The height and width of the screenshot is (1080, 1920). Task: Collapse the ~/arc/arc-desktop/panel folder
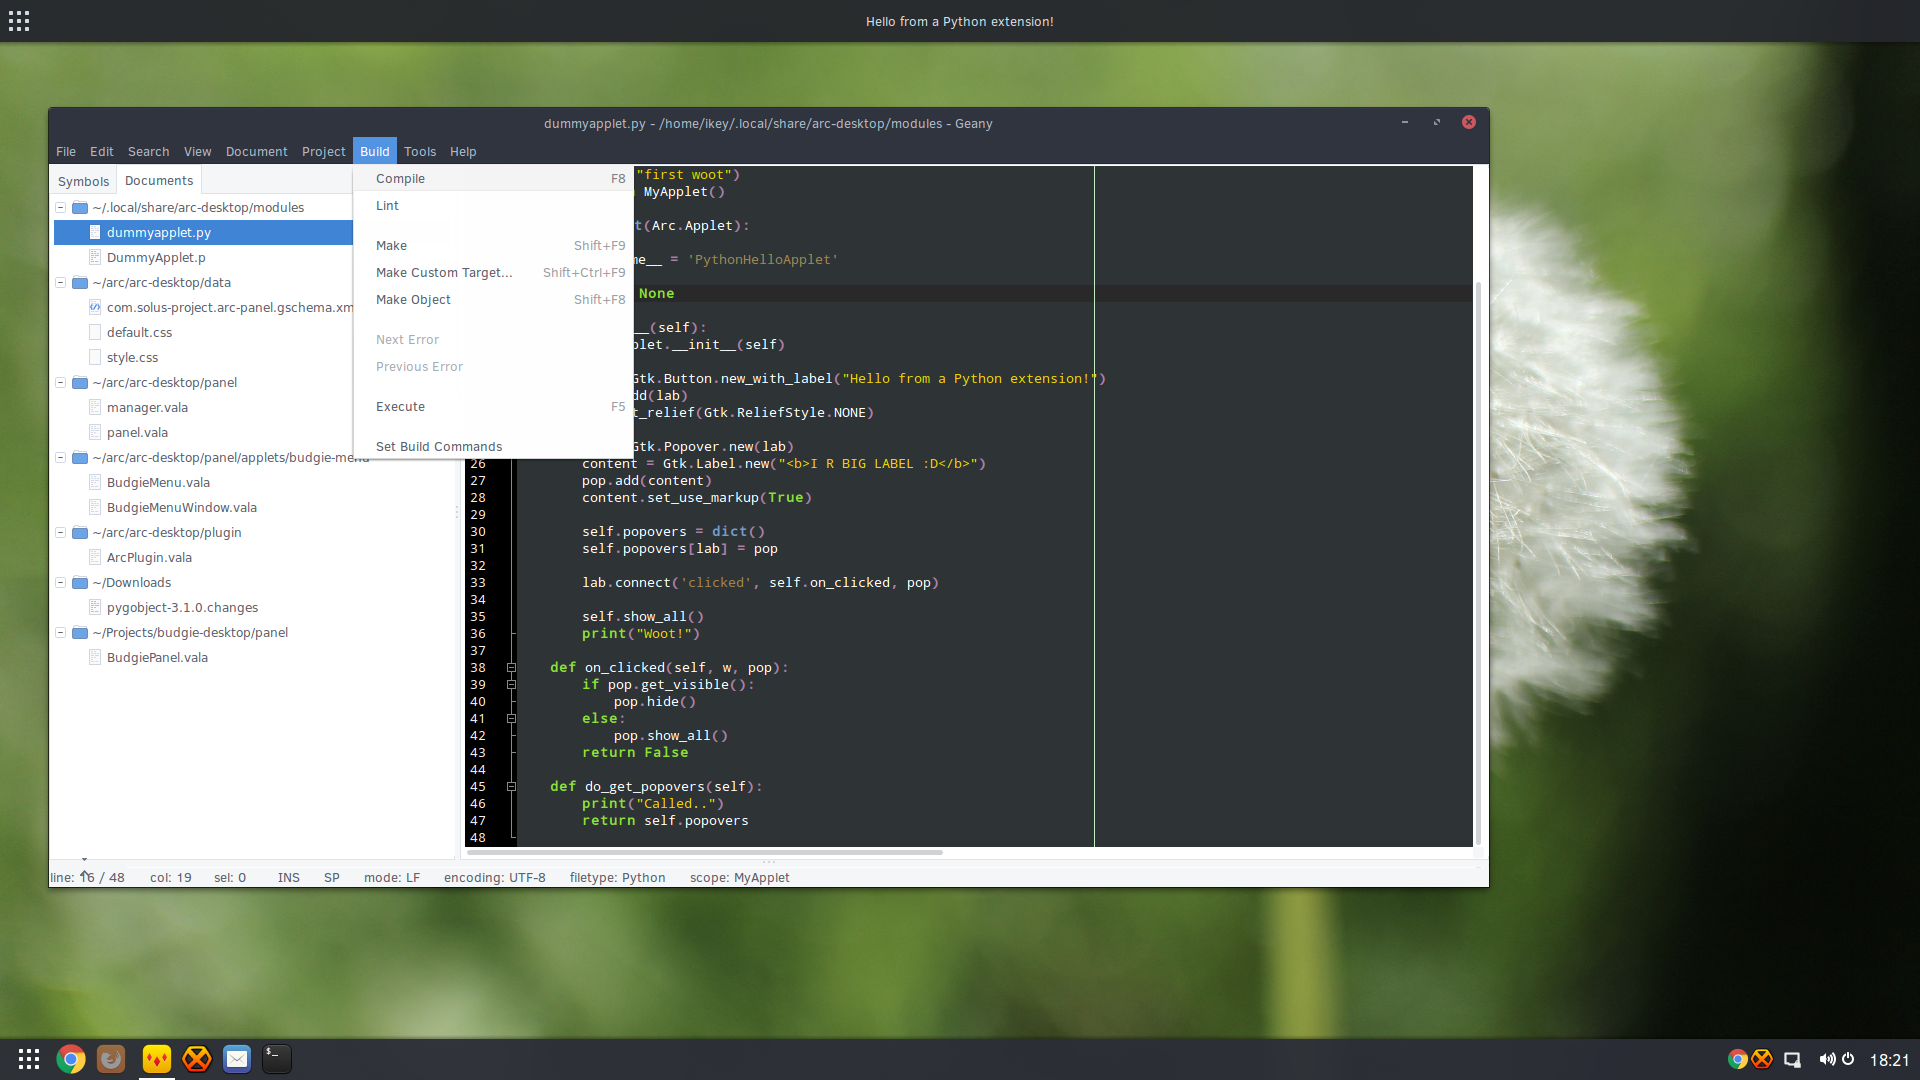(61, 383)
